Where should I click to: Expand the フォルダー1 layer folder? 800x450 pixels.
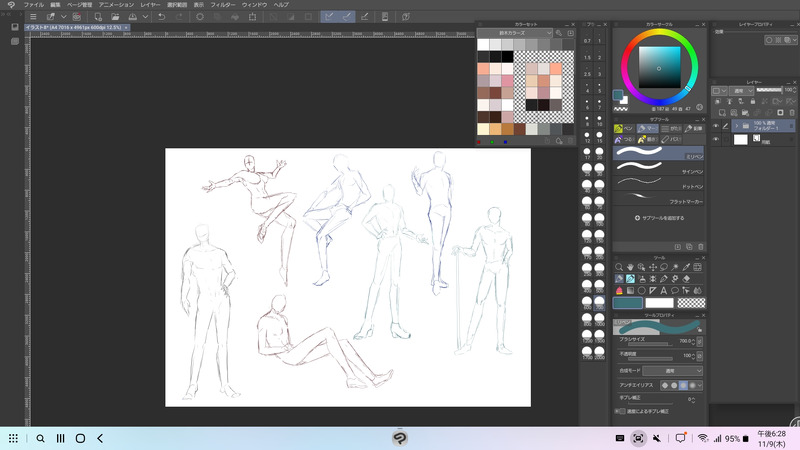(736, 126)
